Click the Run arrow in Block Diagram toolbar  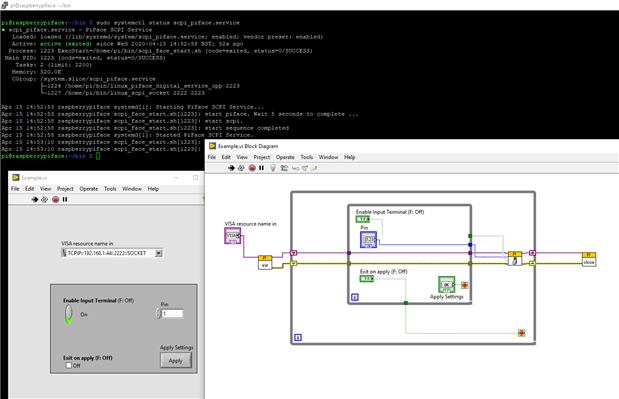click(231, 168)
